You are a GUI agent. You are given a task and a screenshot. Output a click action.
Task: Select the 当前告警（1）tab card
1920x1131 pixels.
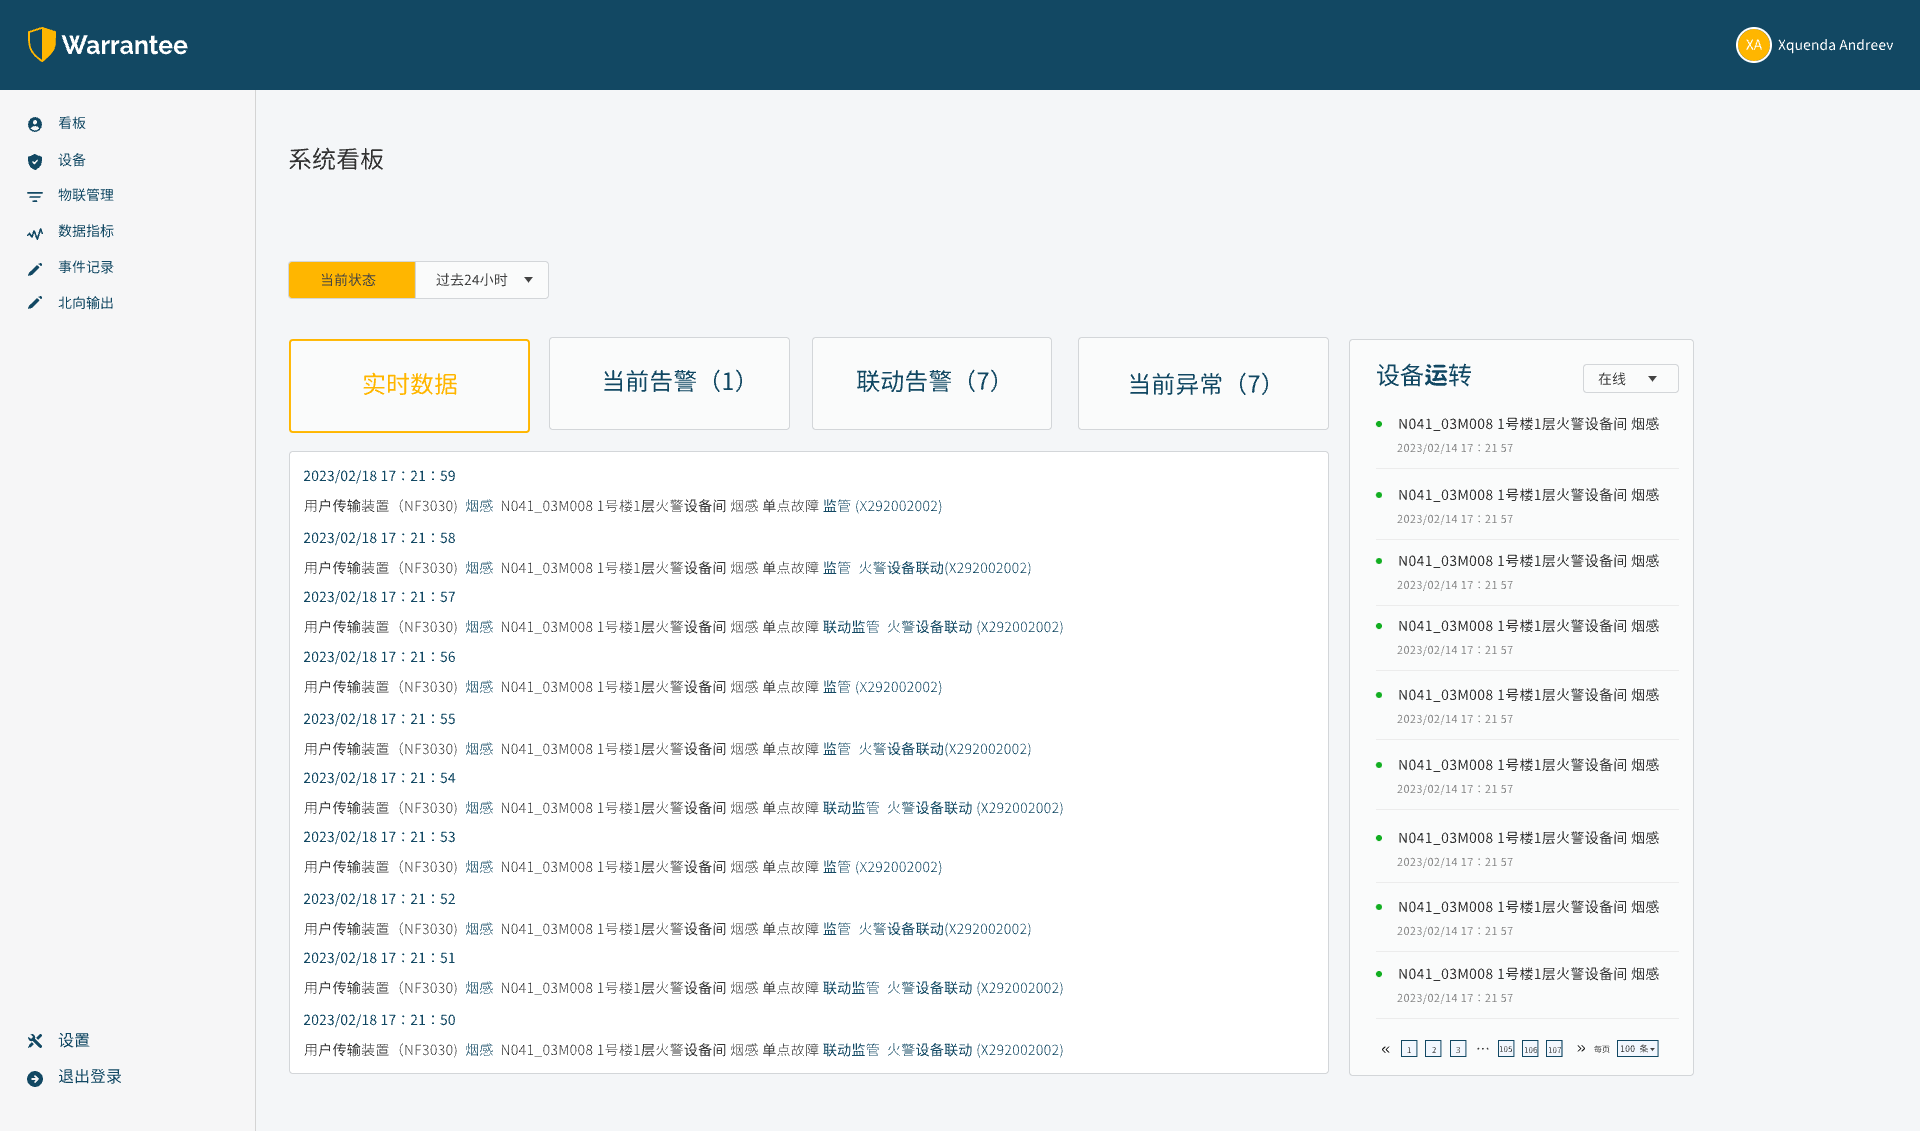click(x=669, y=383)
